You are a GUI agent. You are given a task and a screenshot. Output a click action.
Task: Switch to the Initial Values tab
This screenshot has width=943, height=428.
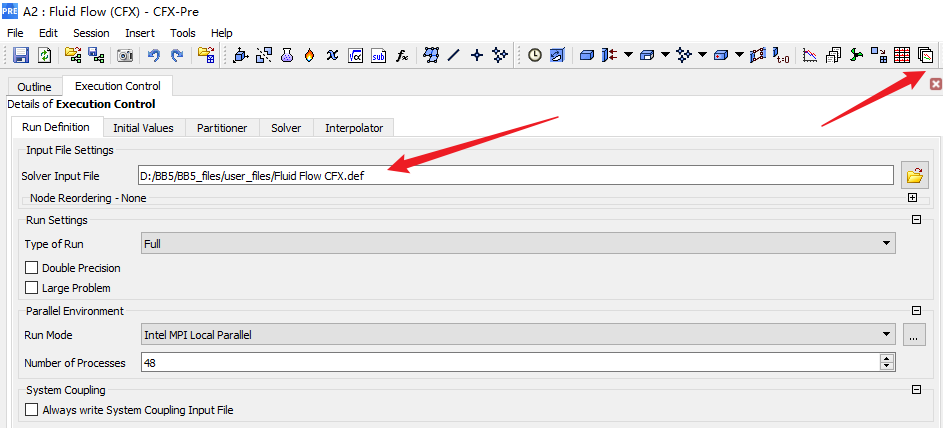143,128
